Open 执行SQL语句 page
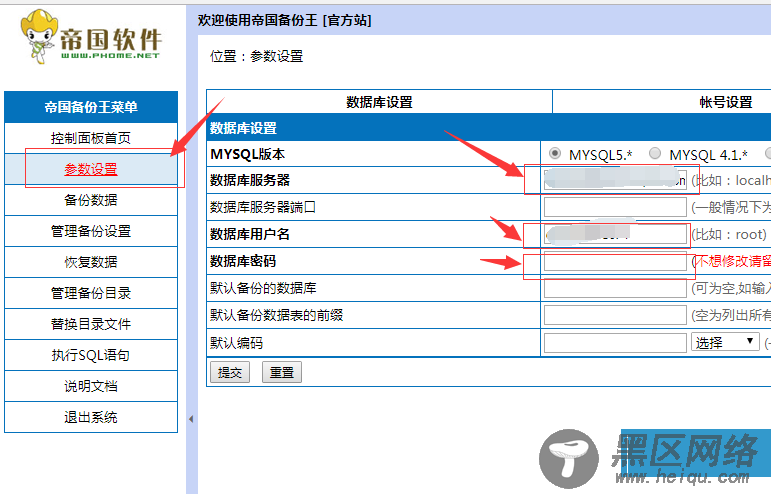 [91, 355]
